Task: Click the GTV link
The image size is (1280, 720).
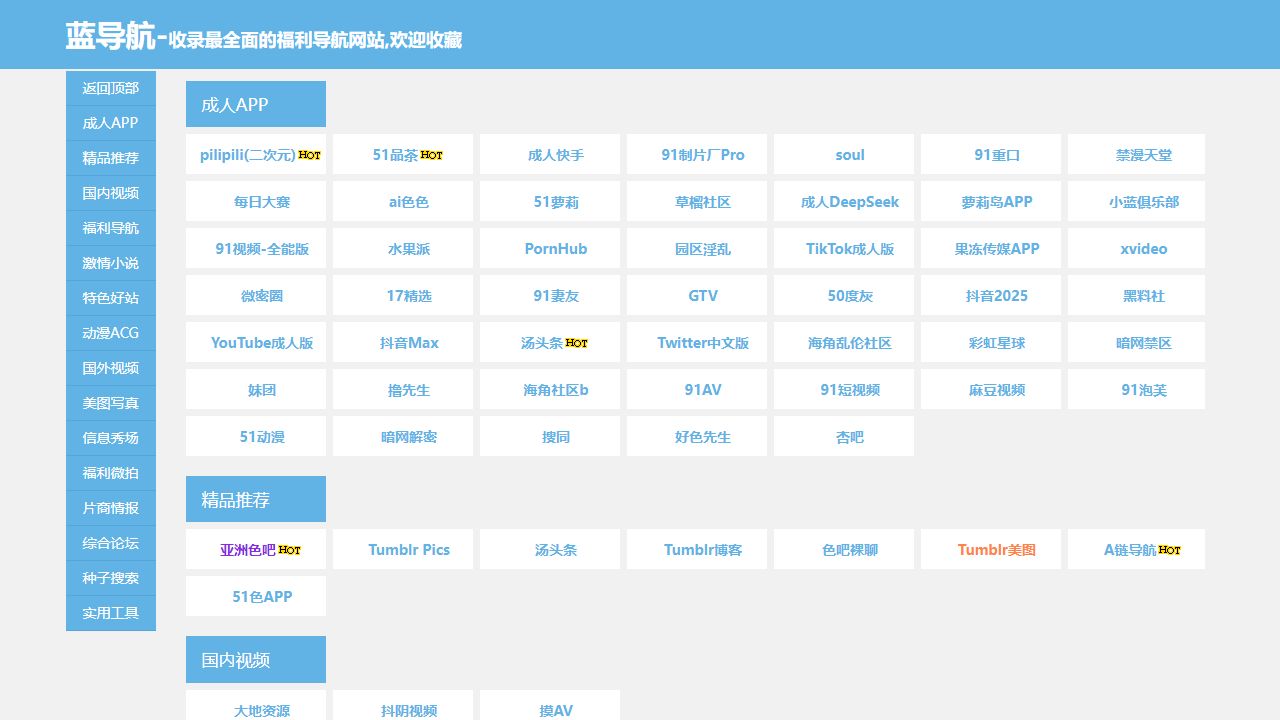Action: click(703, 296)
